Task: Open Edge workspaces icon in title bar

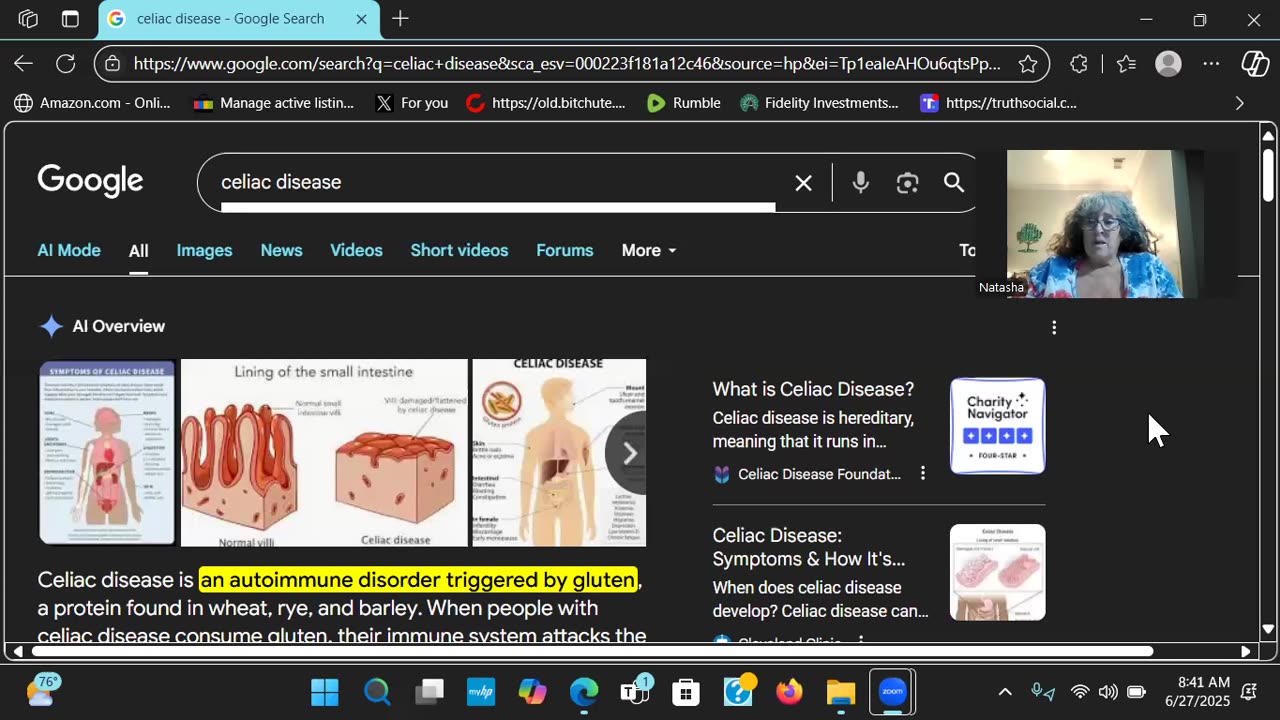Action: click(x=28, y=19)
